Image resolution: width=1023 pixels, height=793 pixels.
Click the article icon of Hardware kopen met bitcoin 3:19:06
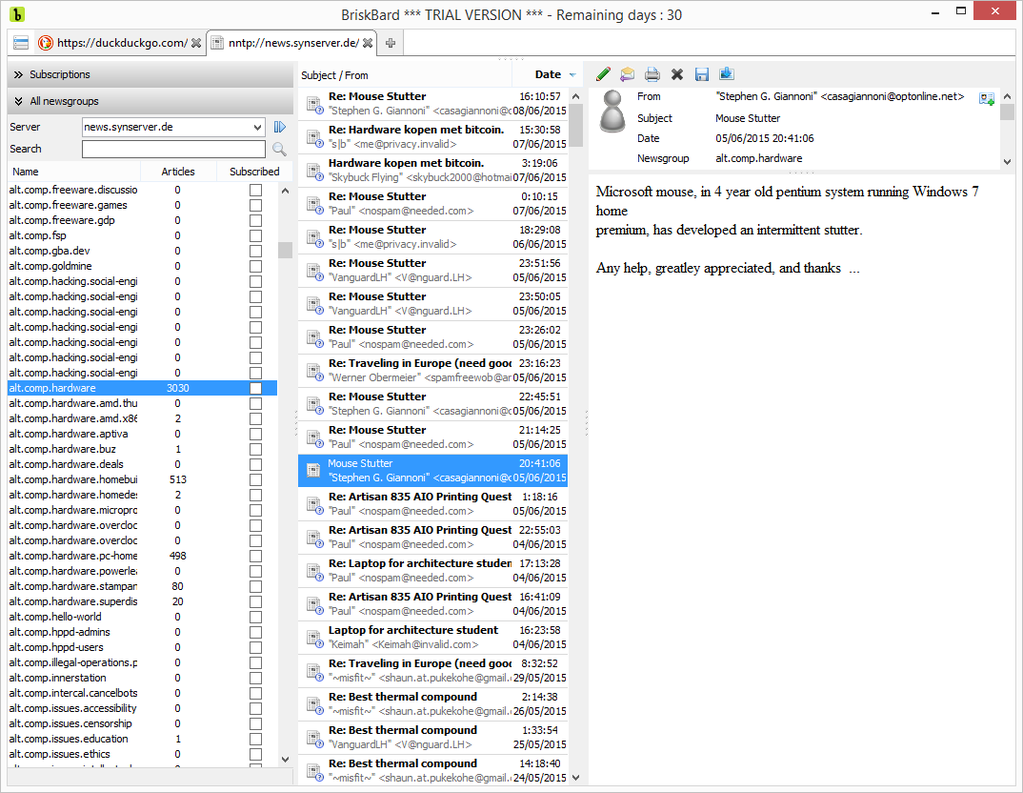click(x=314, y=172)
